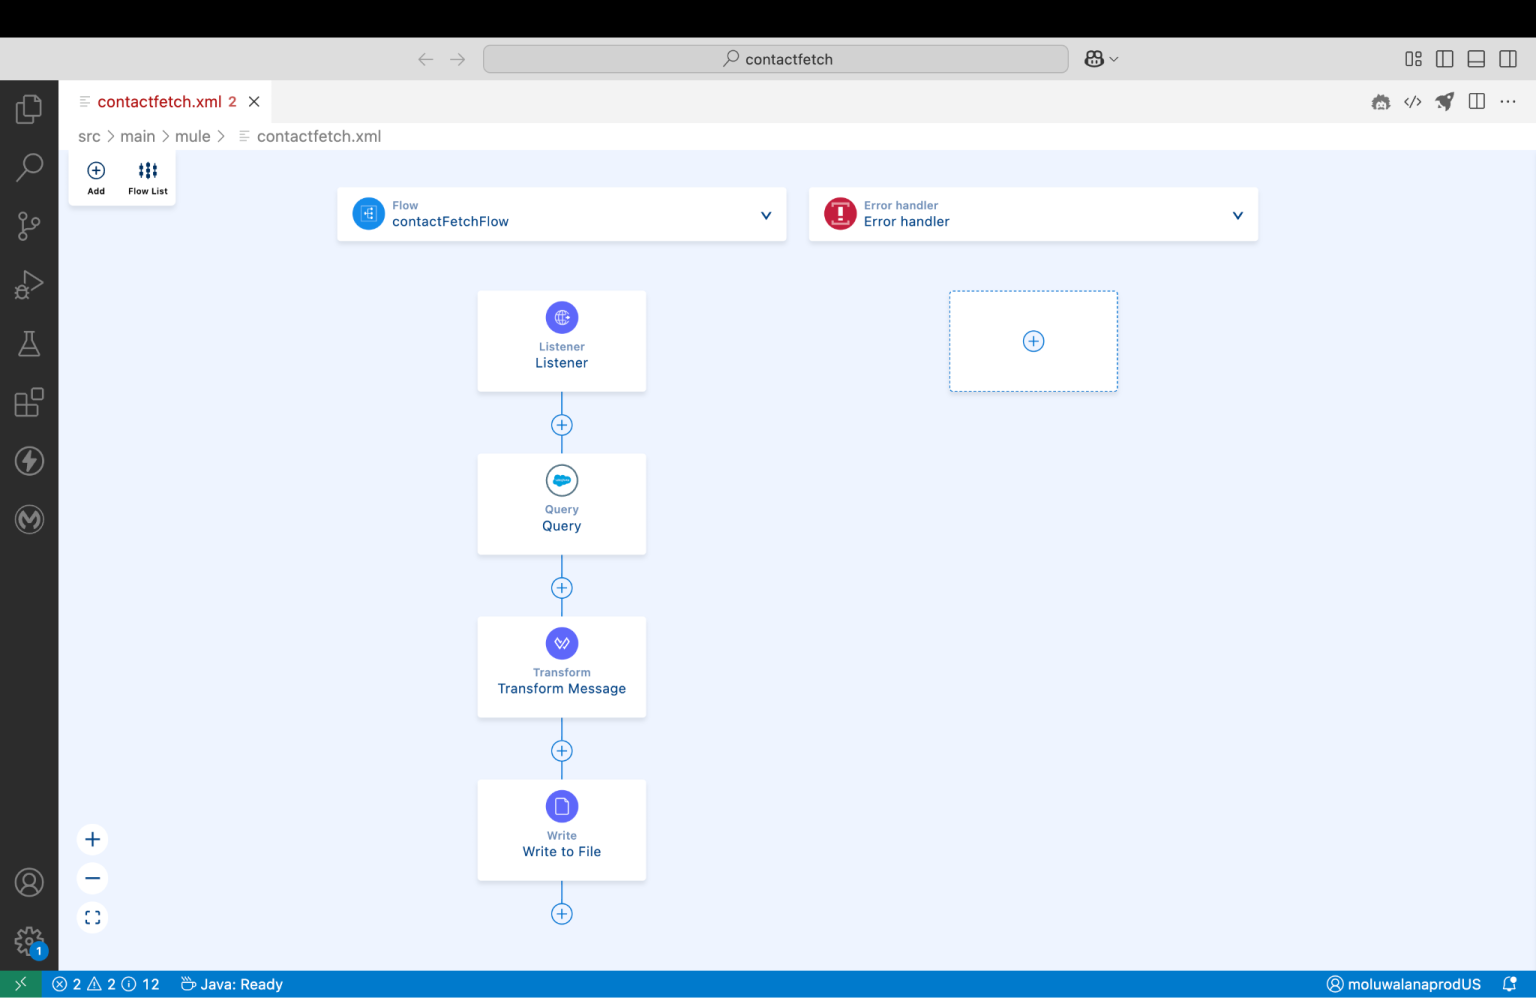Click the Add button on the flow canvas
The height and width of the screenshot is (998, 1536).
tap(95, 176)
